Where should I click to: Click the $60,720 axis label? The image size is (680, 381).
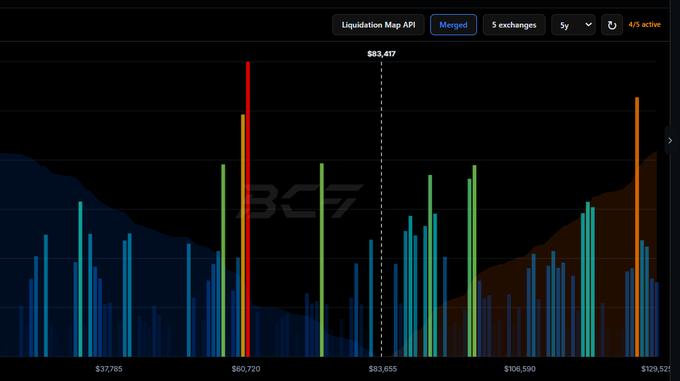[246, 369]
